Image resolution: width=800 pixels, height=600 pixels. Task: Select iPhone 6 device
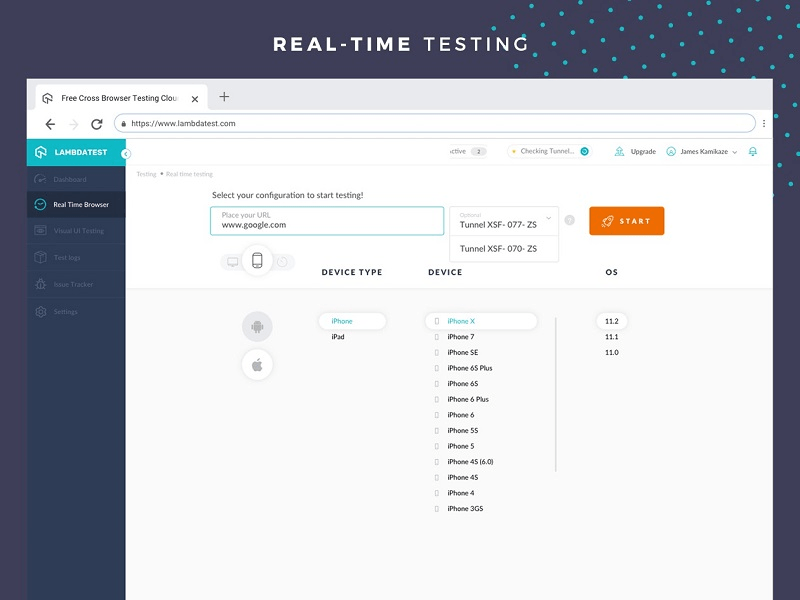(461, 415)
